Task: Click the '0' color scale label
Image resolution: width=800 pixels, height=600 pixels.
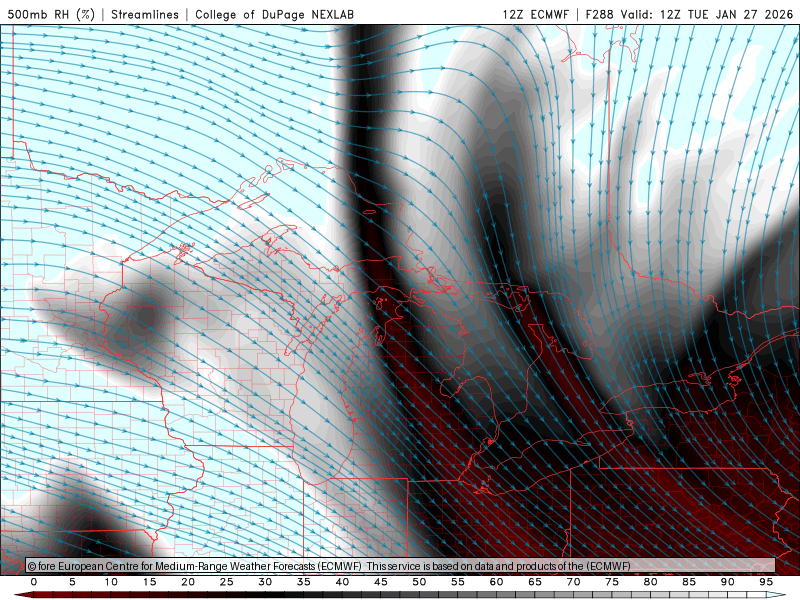Action: 34,582
